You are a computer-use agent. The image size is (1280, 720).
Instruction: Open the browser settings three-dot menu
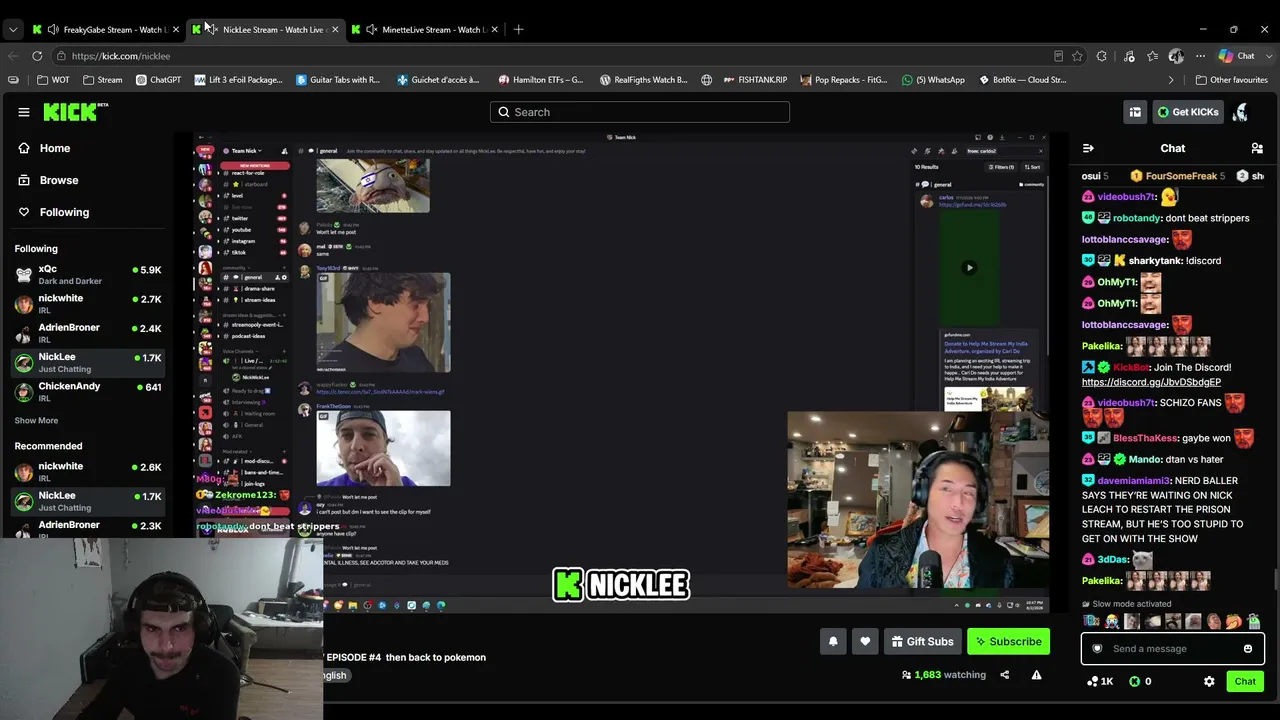click(x=1201, y=56)
